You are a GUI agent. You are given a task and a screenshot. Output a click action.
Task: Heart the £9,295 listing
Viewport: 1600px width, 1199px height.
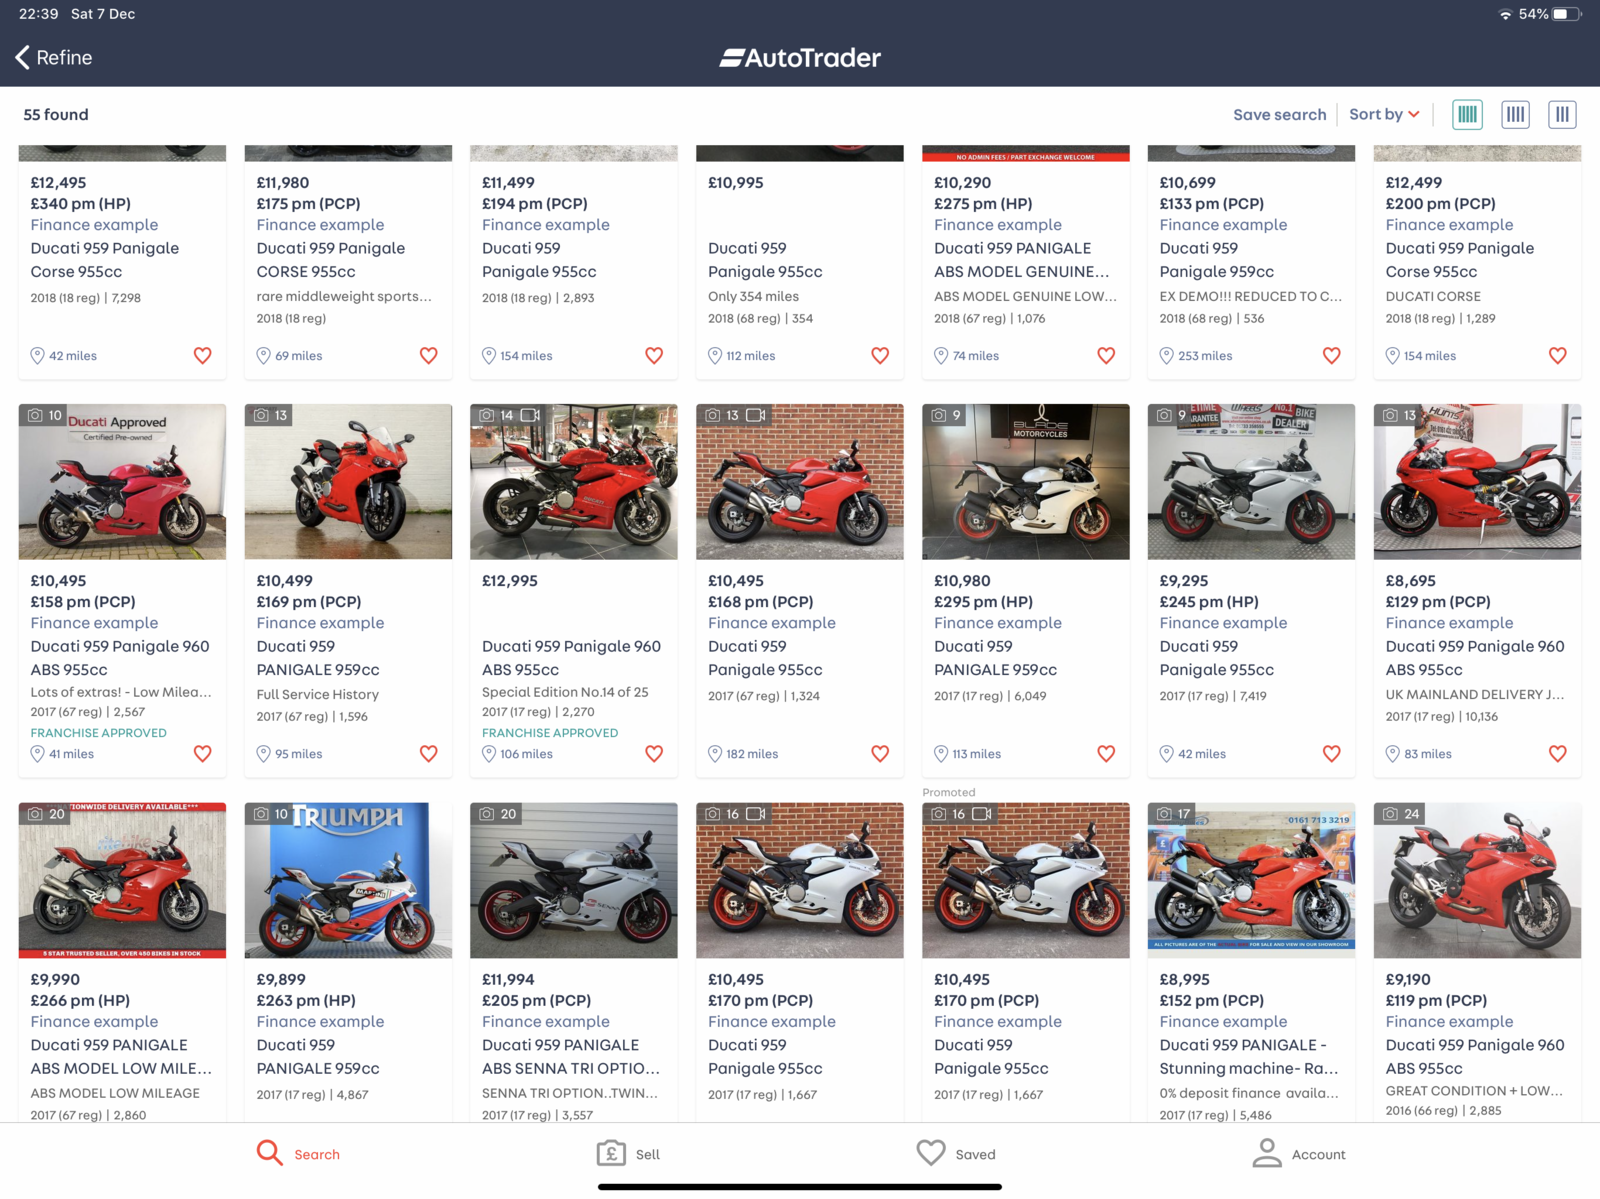(x=1332, y=754)
